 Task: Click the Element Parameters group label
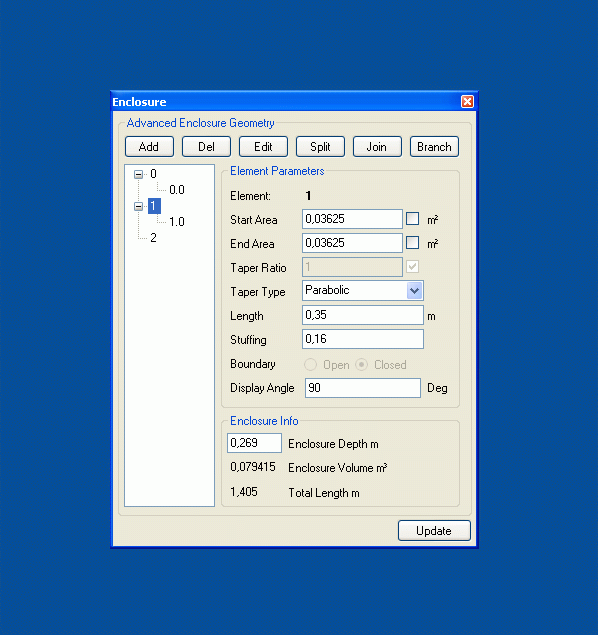[x=277, y=171]
